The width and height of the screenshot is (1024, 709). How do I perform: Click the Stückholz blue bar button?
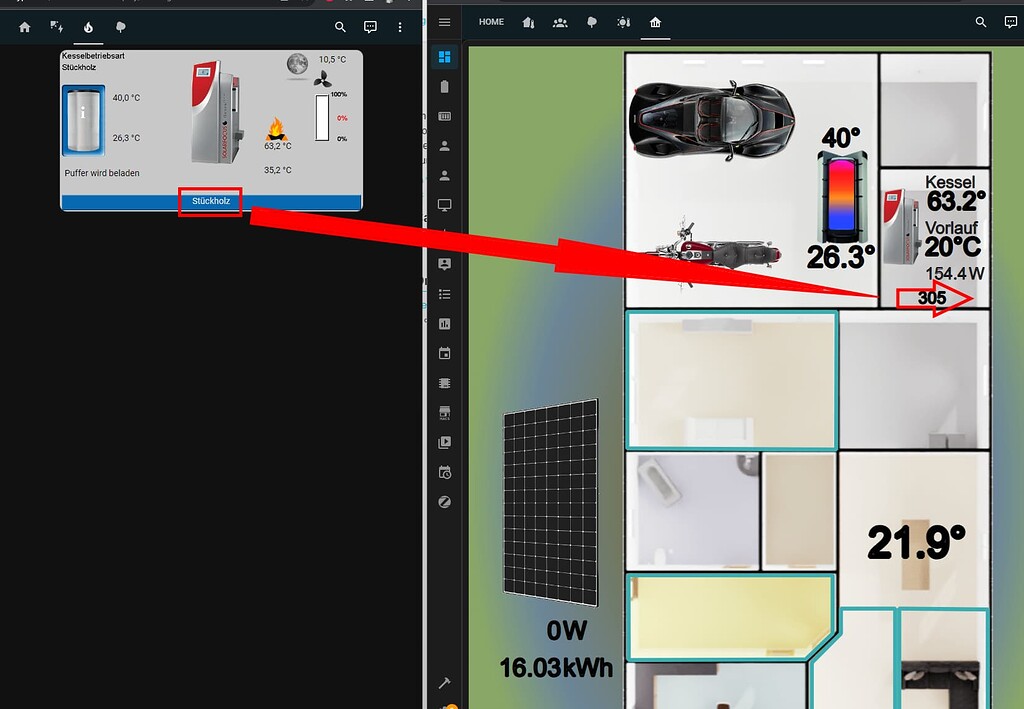[211, 202]
